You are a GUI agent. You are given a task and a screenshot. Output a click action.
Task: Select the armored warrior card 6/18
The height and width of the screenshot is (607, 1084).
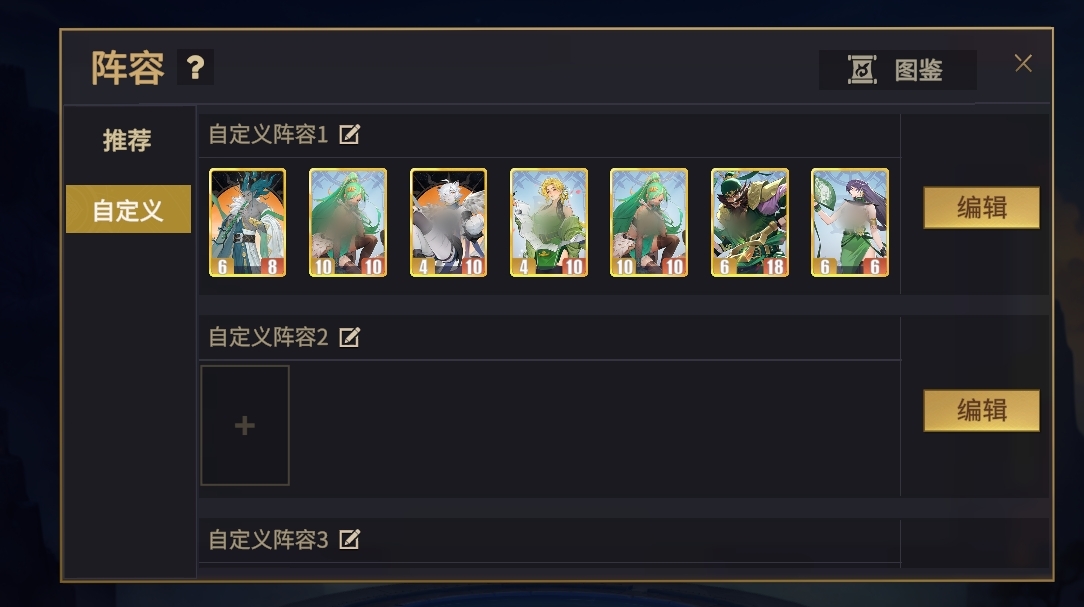pos(750,223)
